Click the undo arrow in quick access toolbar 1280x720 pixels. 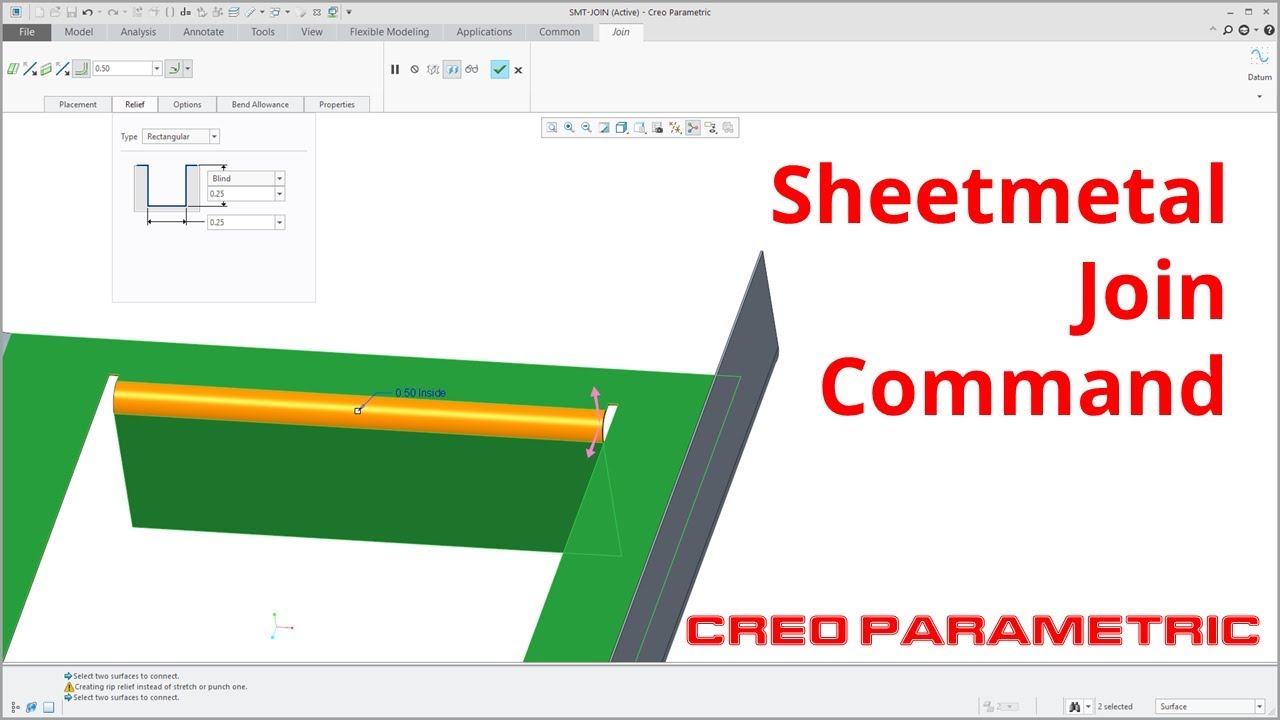88,12
